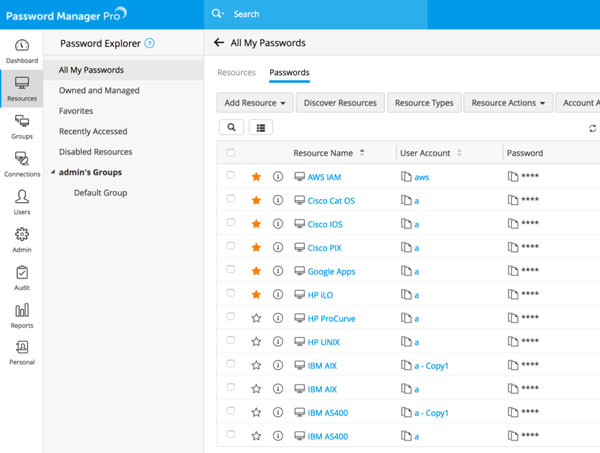
Task: Expand the Add Resource dropdown
Action: point(256,102)
